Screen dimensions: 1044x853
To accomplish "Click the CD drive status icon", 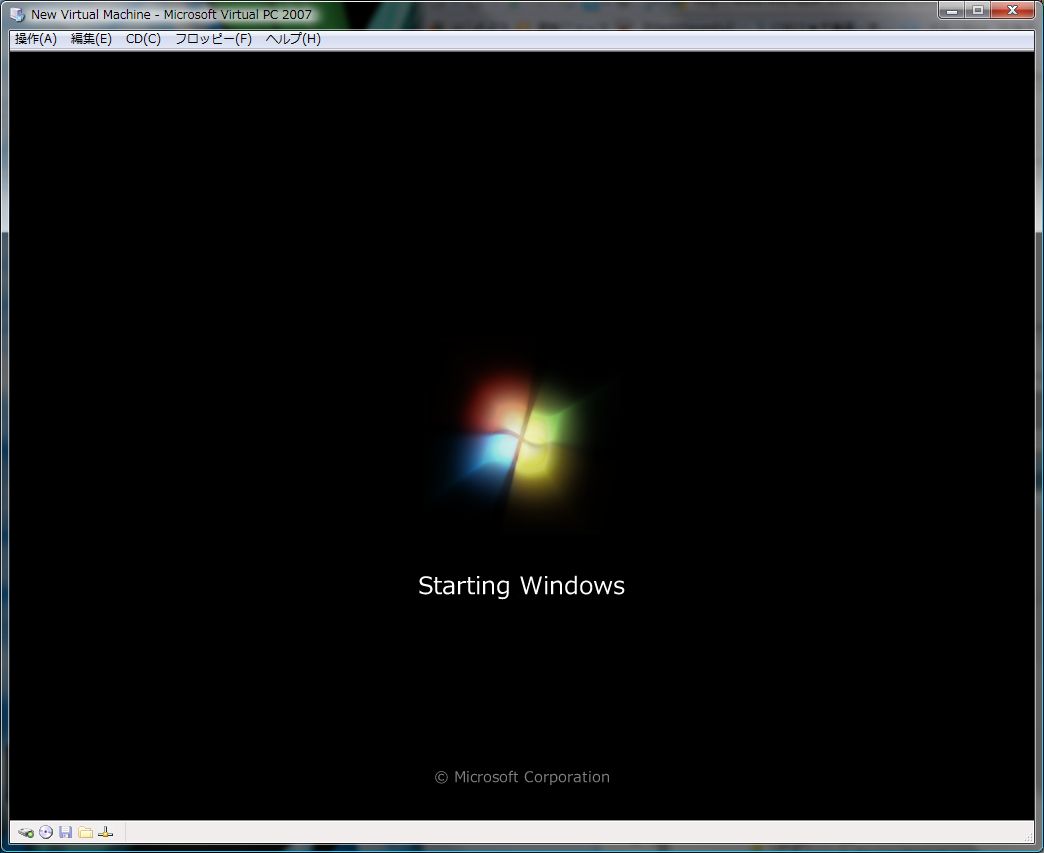I will pyautogui.click(x=46, y=832).
